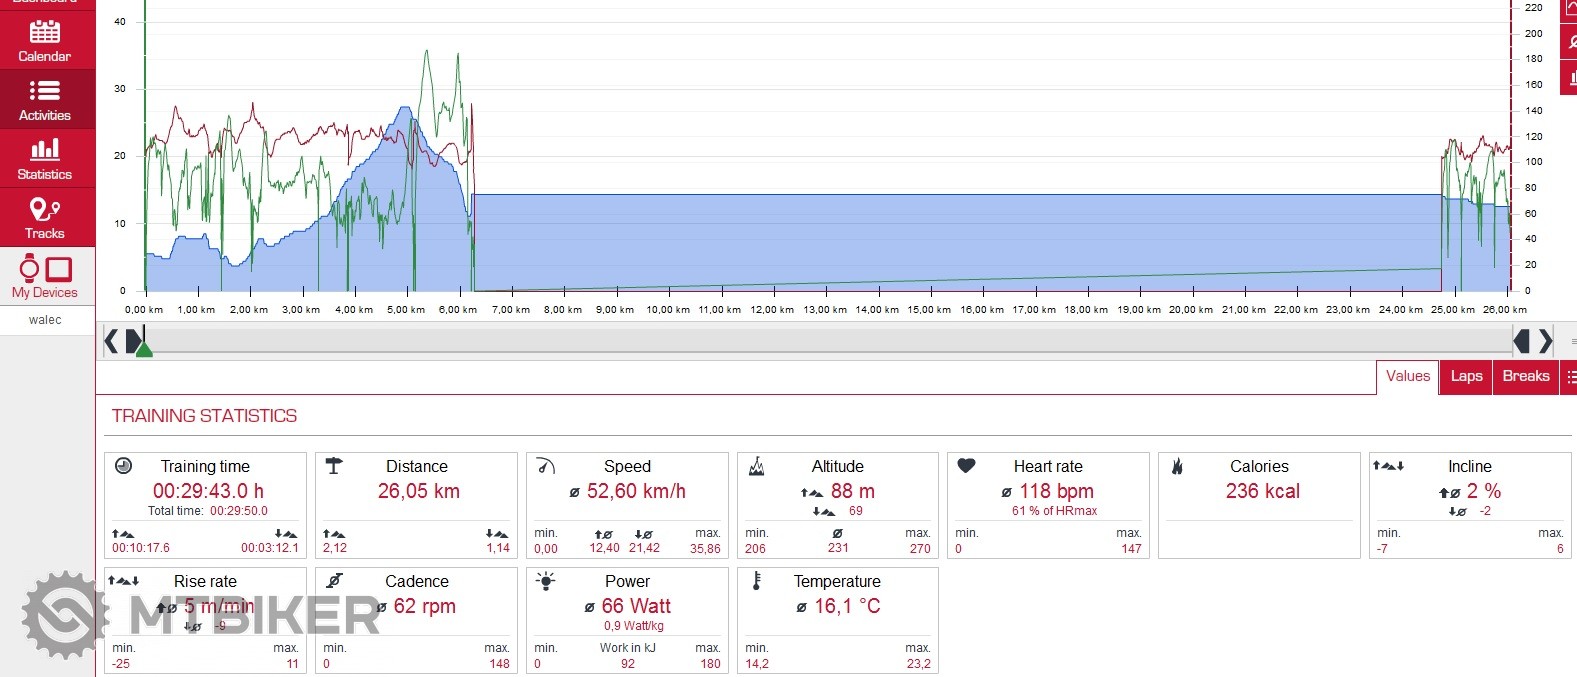Image resolution: width=1577 pixels, height=677 pixels.
Task: Click the Power statistics card
Action: pyautogui.click(x=626, y=620)
